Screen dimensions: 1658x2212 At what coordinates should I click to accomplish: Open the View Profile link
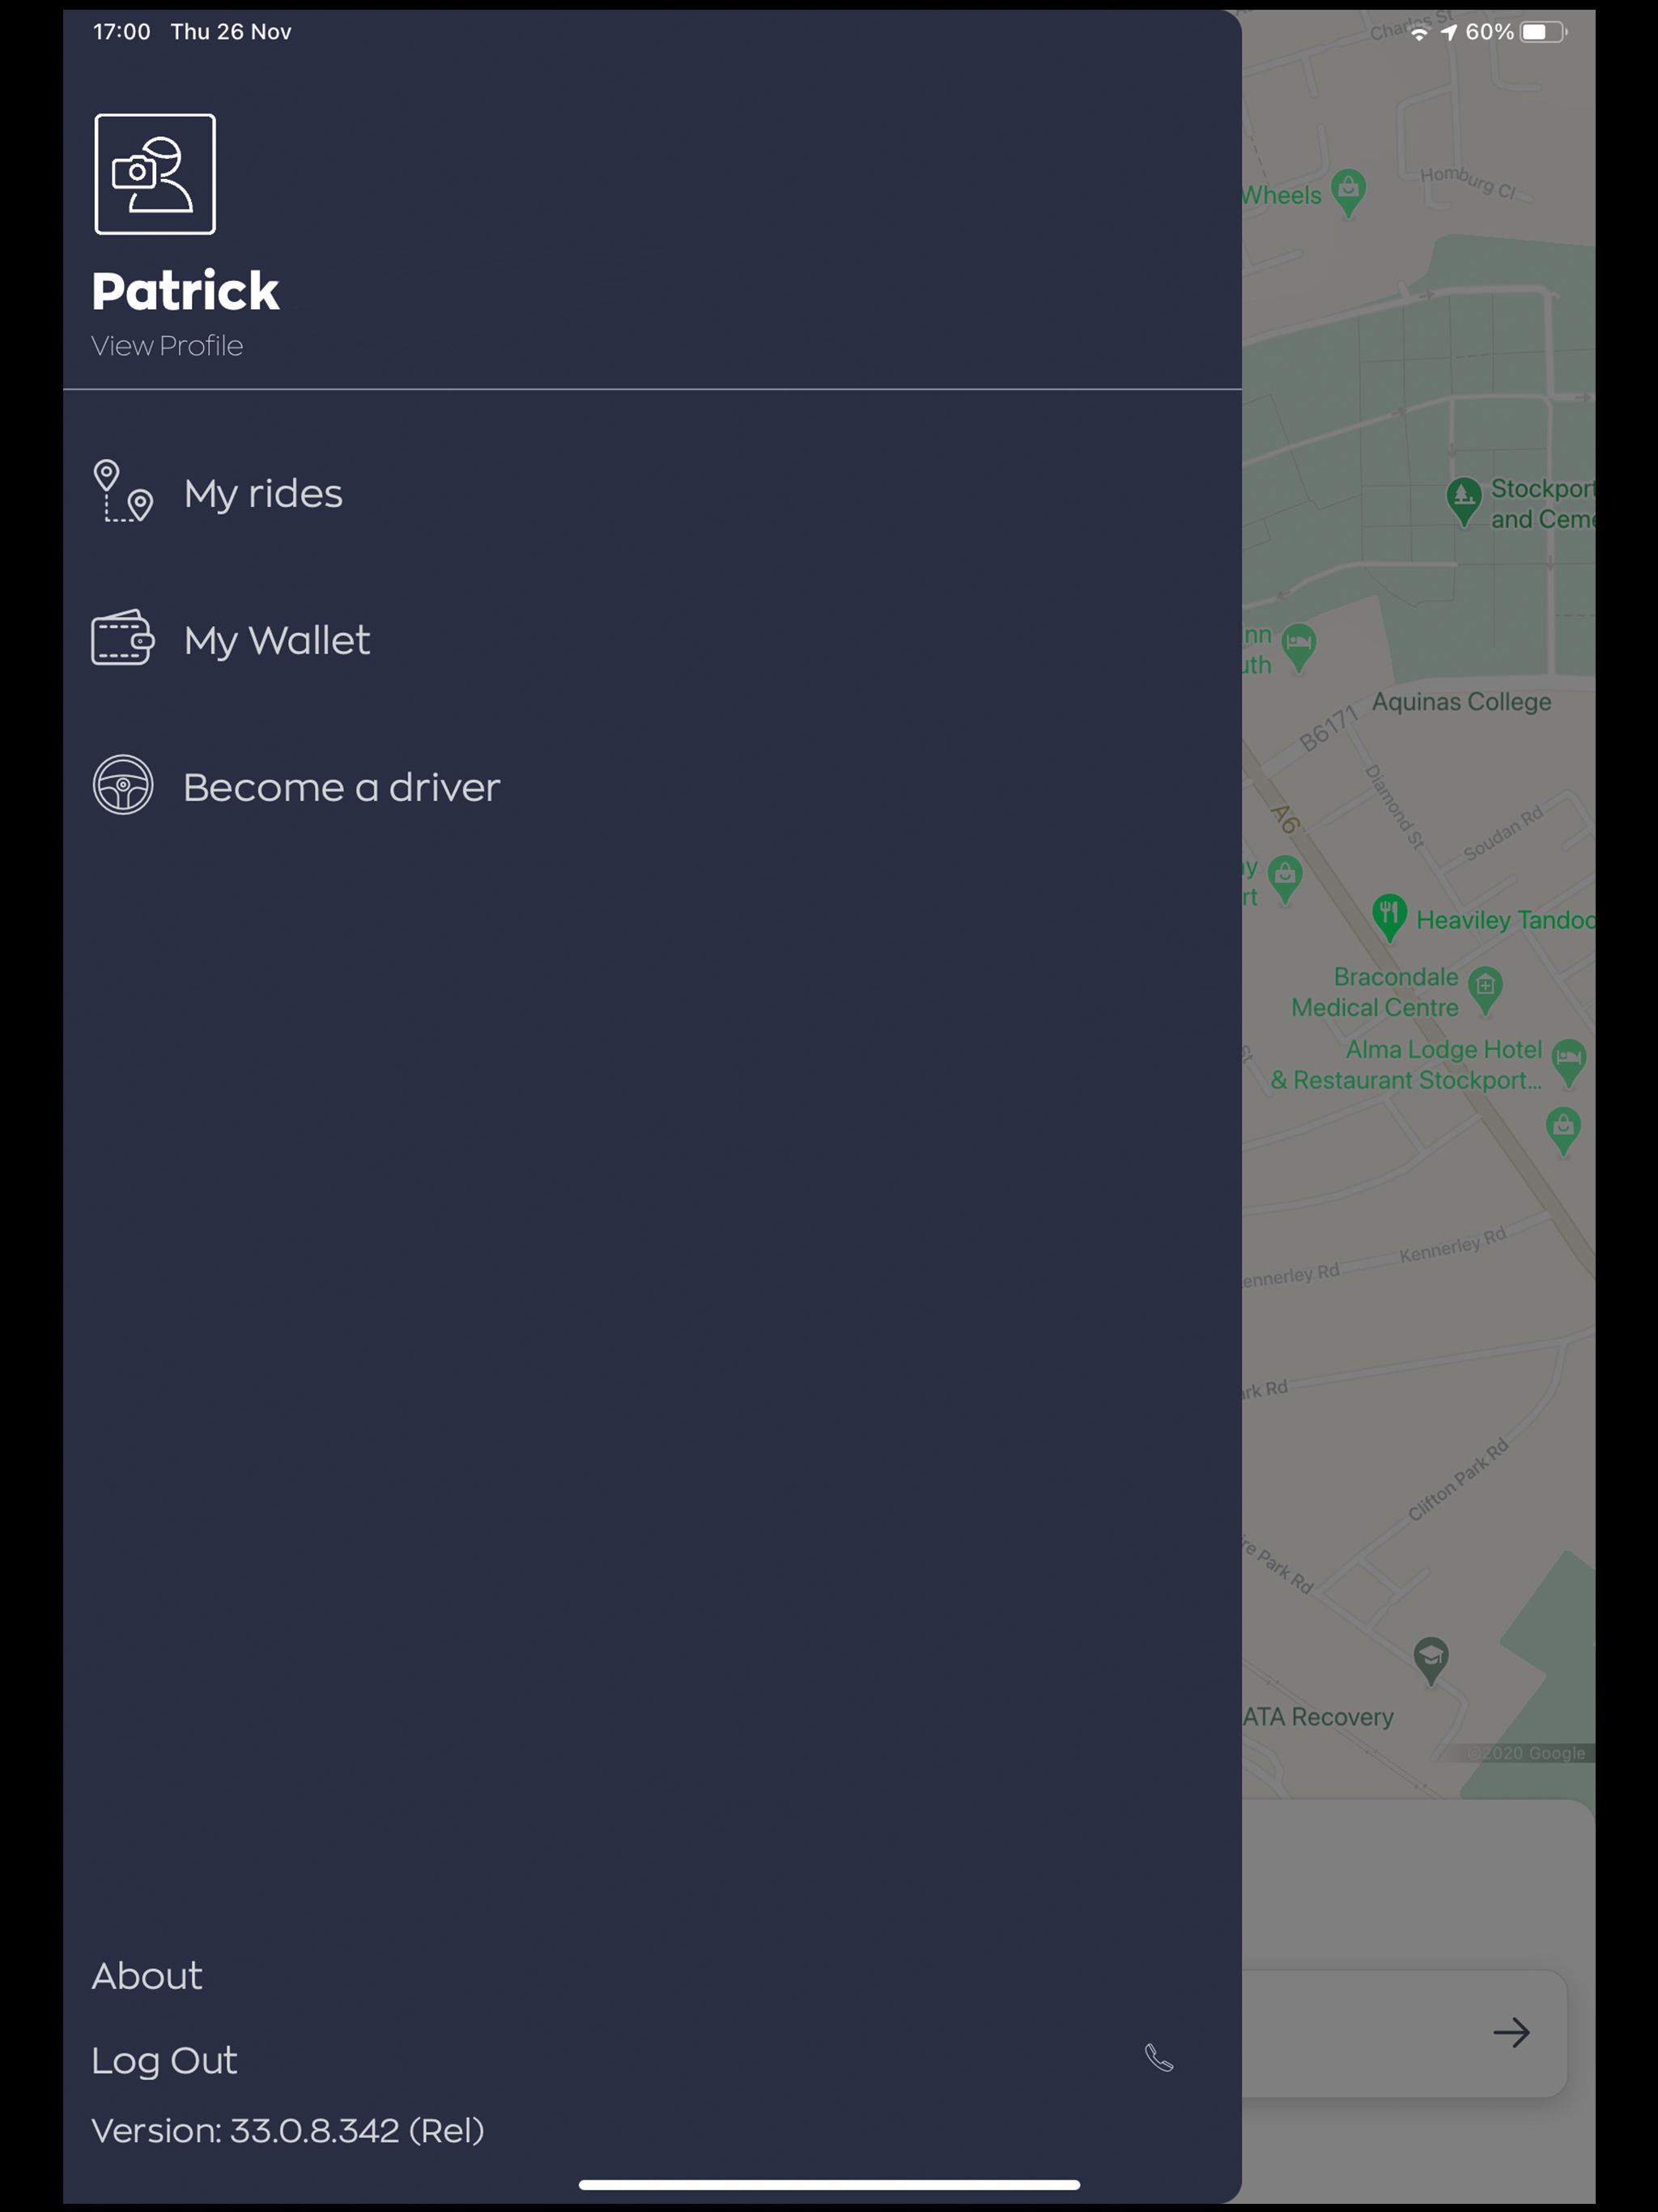(167, 346)
